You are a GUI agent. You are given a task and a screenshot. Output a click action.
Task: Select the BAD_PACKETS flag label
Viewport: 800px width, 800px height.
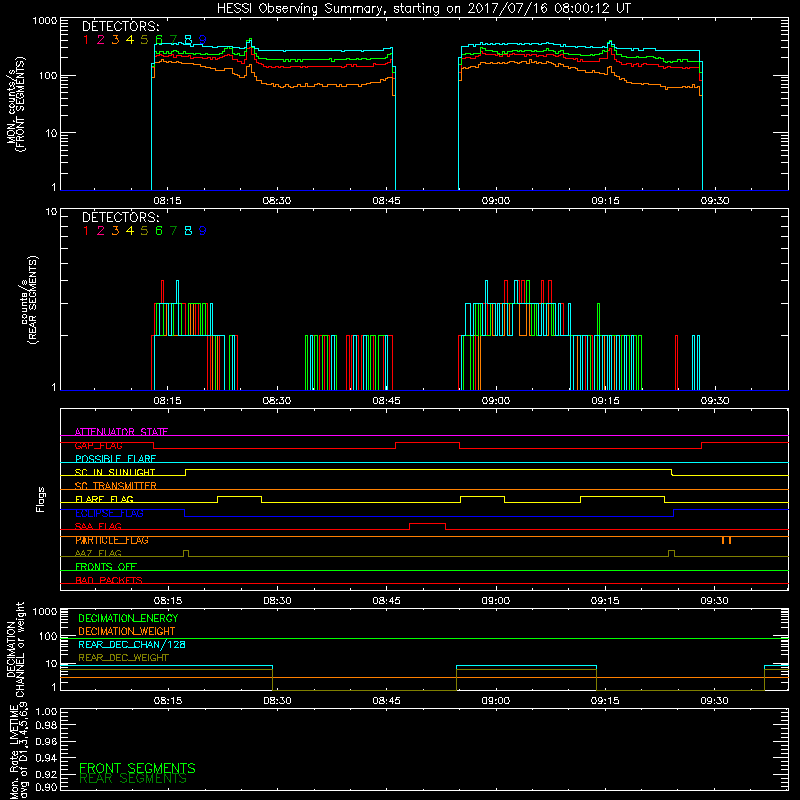[109, 580]
